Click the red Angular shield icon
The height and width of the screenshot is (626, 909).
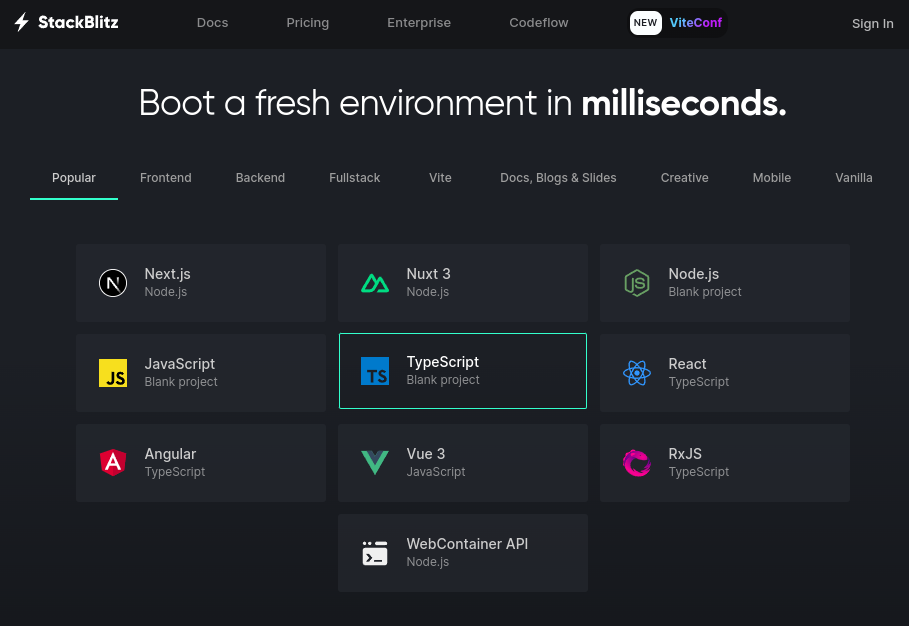113,463
